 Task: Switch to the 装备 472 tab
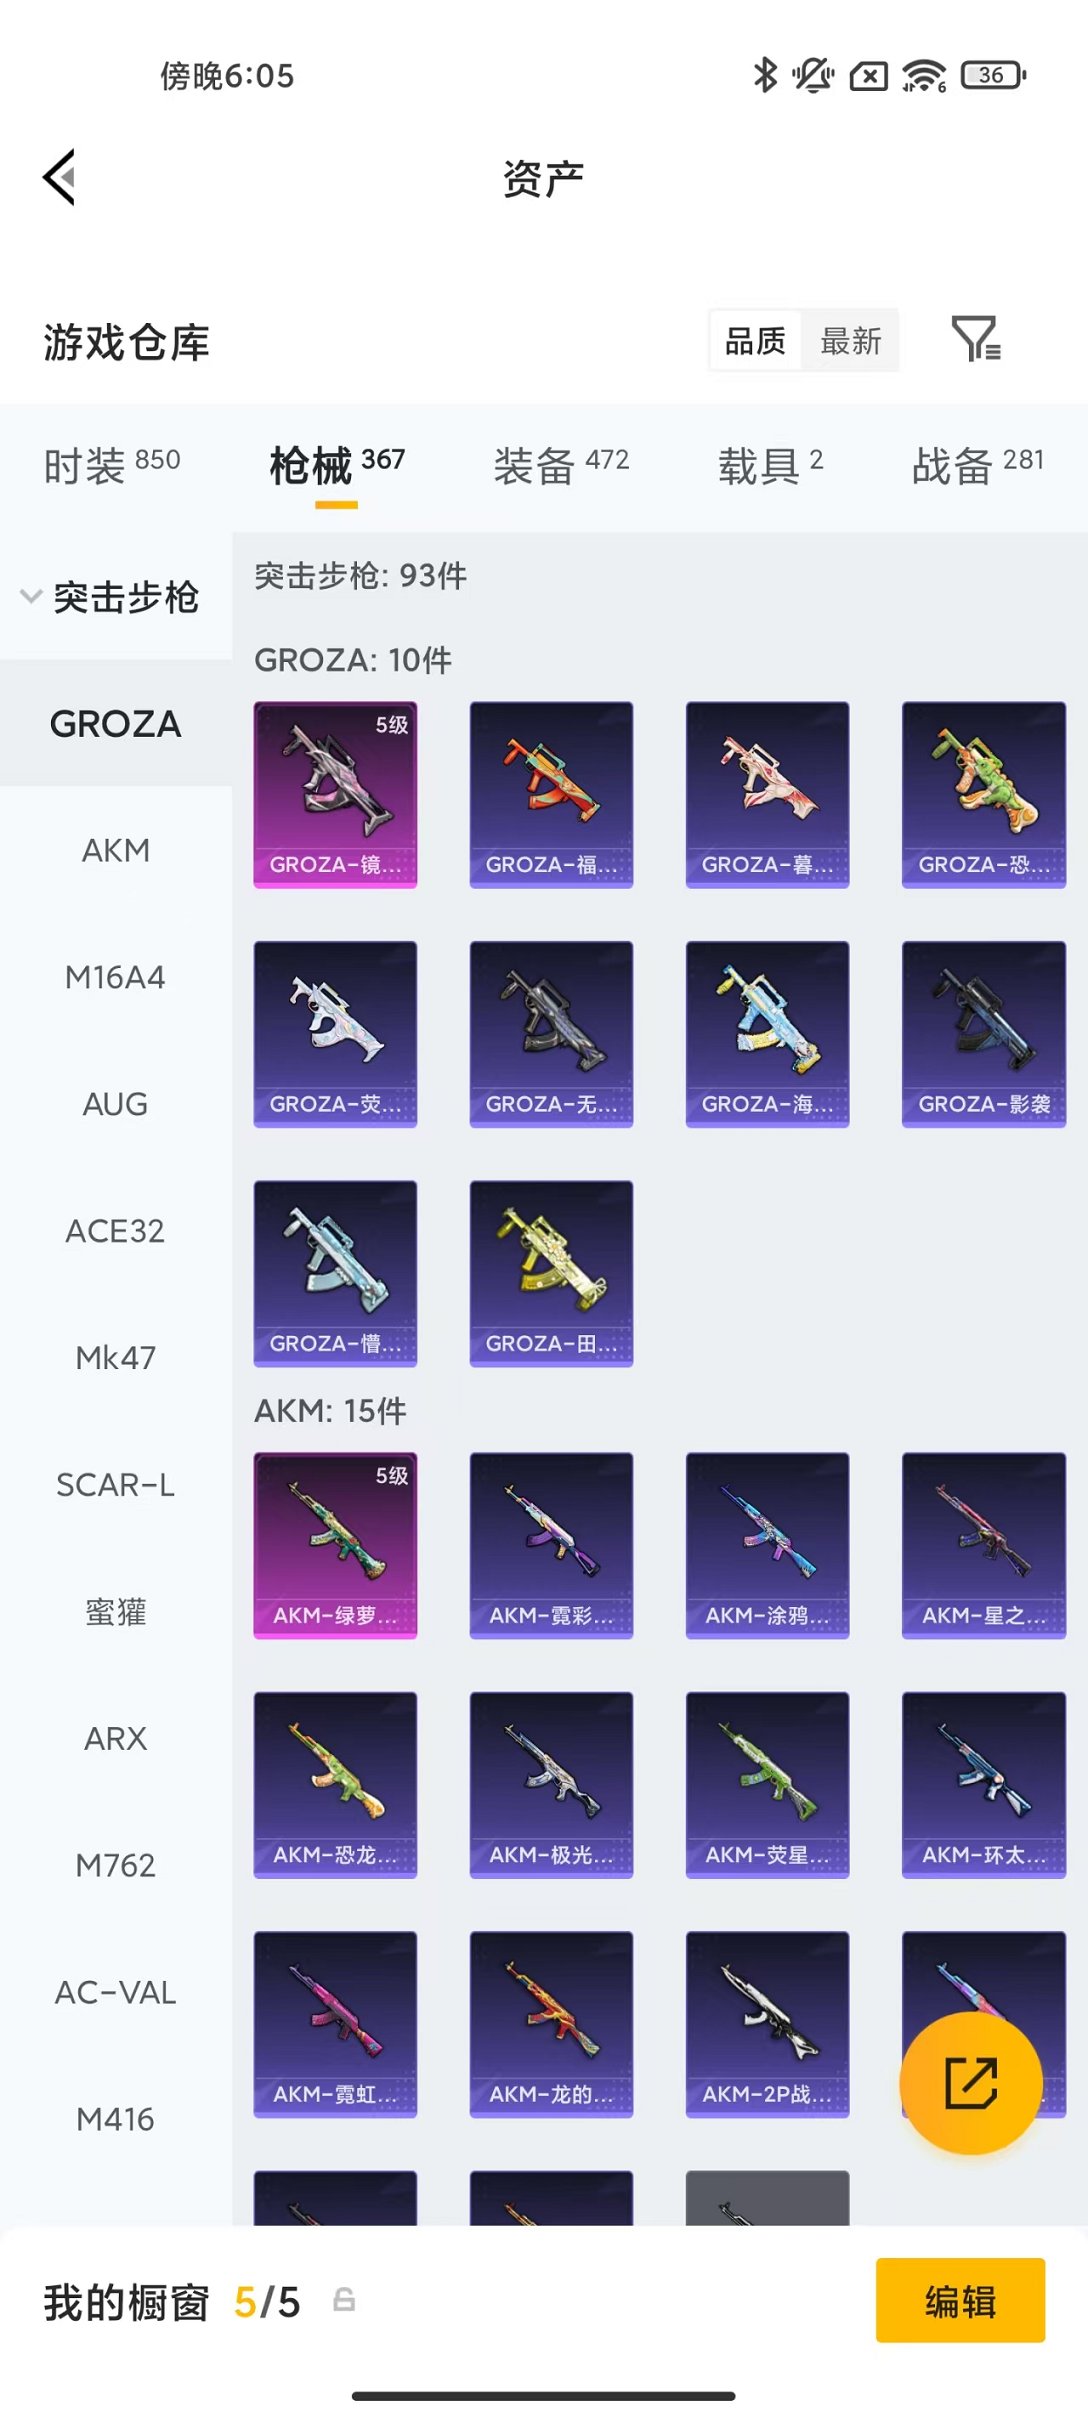561,465
